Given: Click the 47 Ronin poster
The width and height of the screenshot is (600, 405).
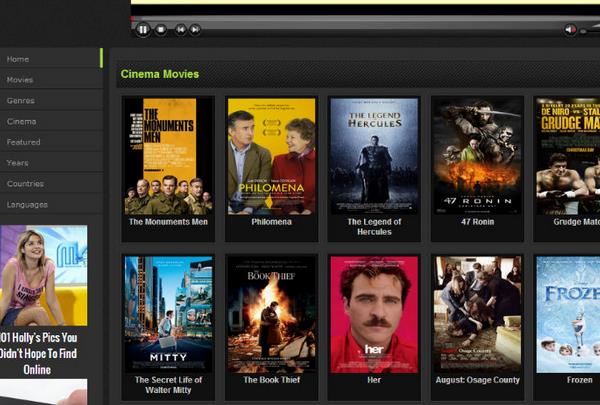Looking at the screenshot, I should 477,156.
